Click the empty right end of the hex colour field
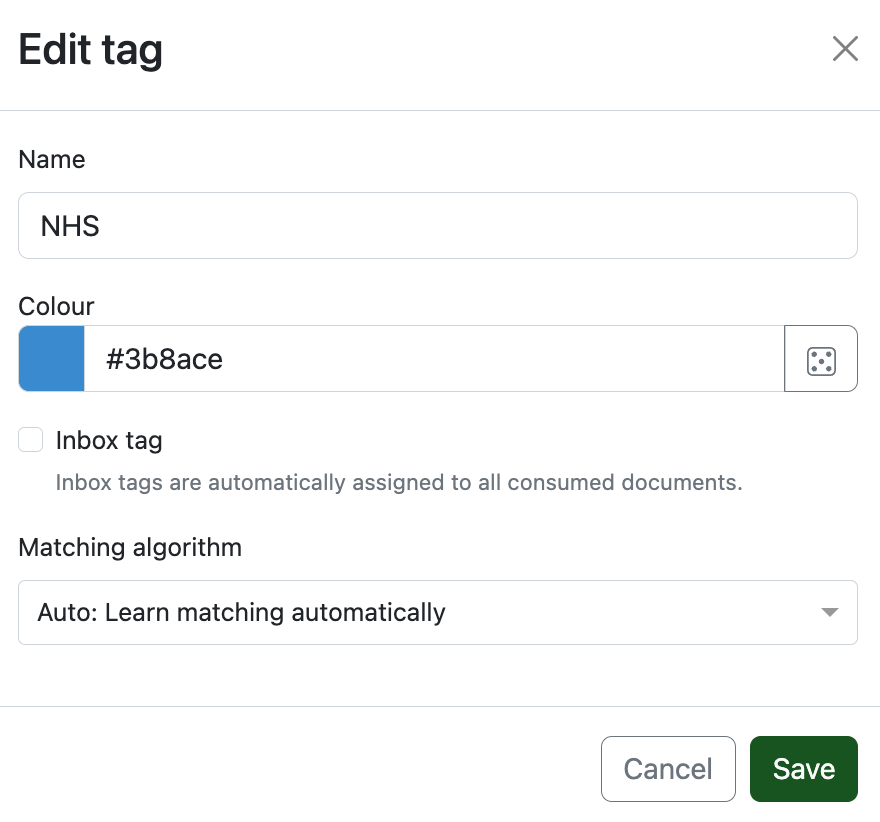Viewport: 880px width, 822px height. tap(700, 359)
